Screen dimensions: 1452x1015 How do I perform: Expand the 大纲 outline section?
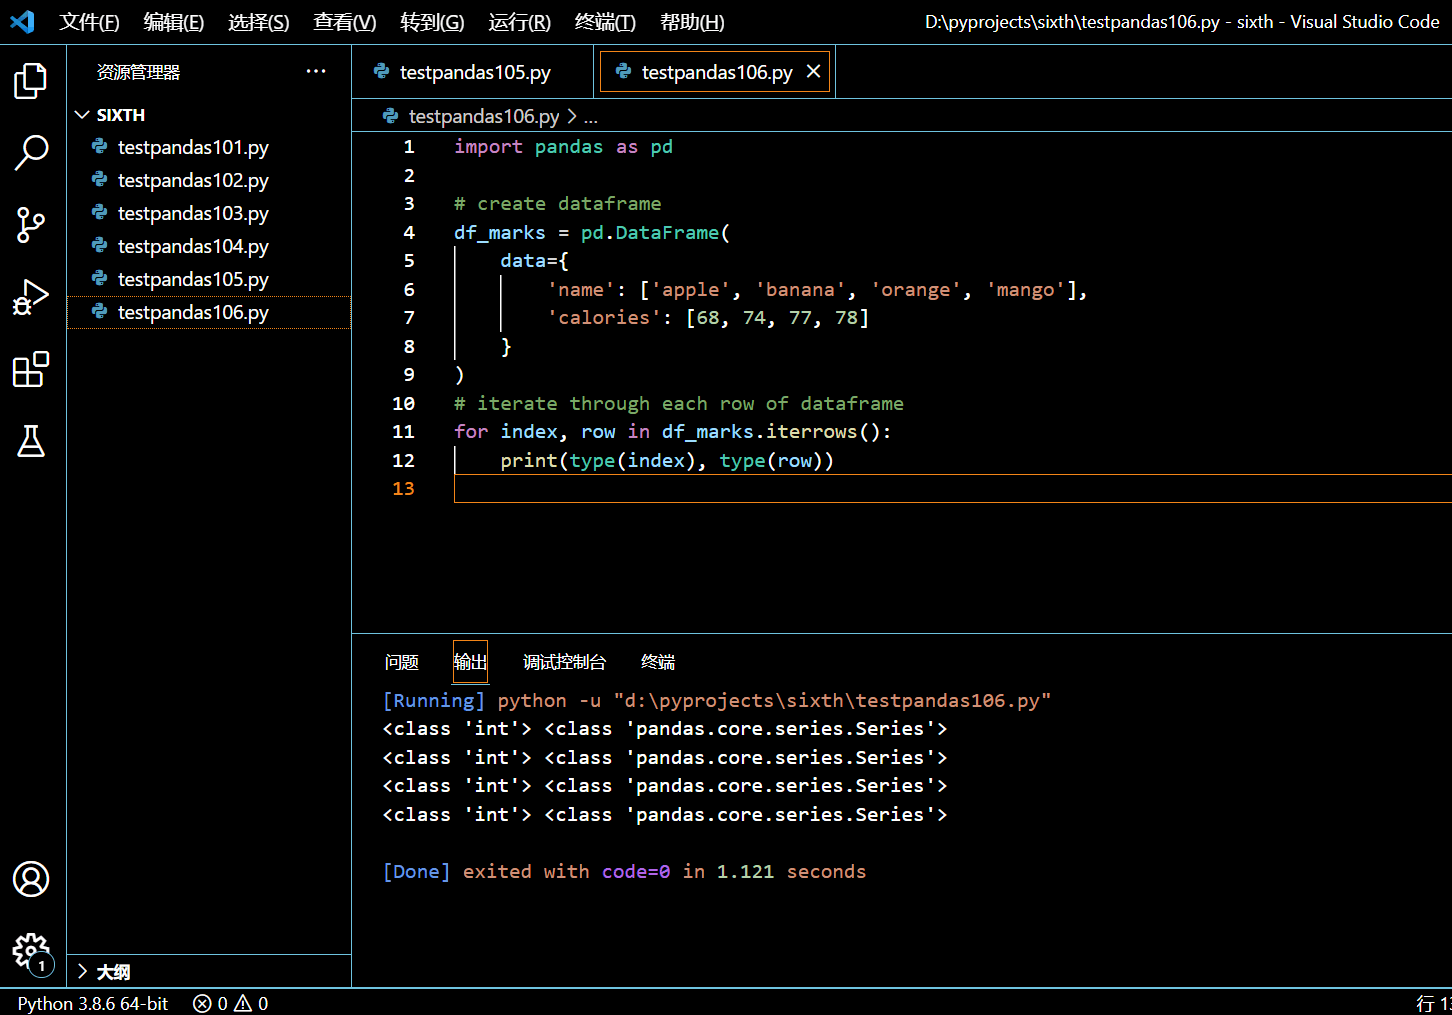[x=82, y=971]
